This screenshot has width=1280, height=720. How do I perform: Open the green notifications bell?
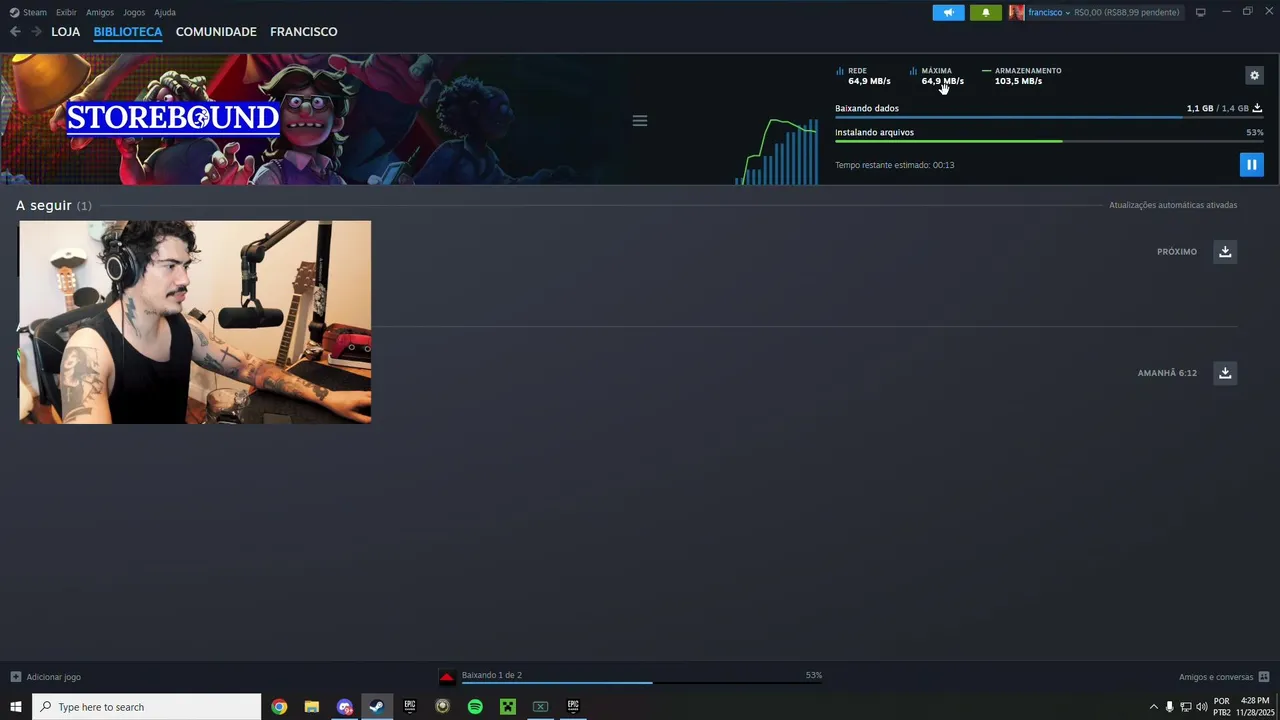click(x=985, y=12)
